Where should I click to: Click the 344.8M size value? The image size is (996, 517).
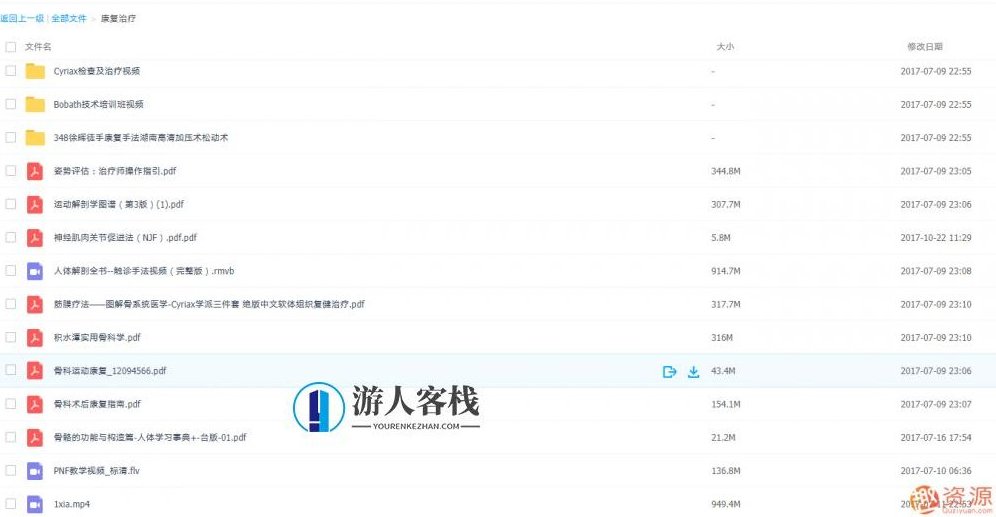pos(726,171)
